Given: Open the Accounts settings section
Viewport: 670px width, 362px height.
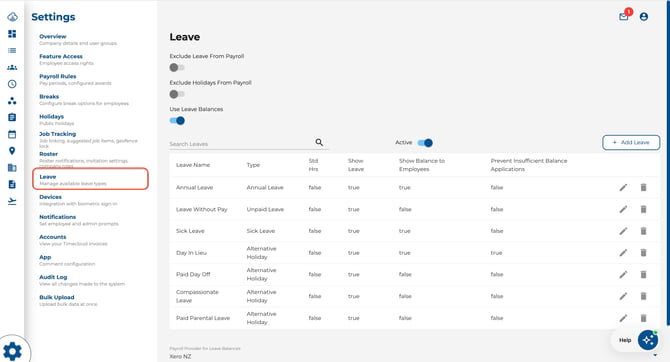Looking at the screenshot, I should pyautogui.click(x=73, y=240).
